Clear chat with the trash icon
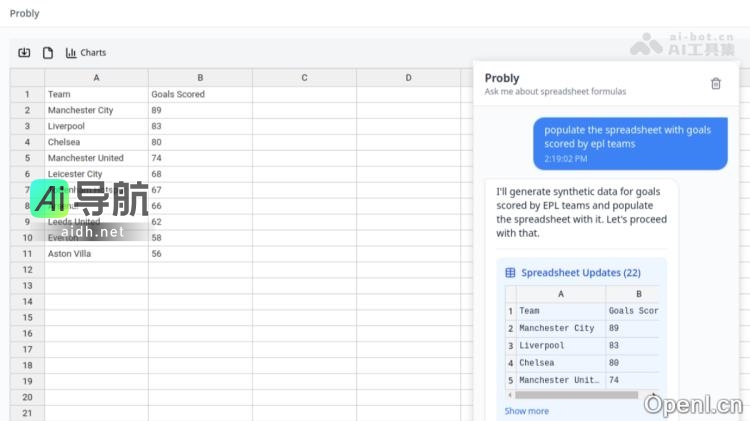The width and height of the screenshot is (750, 421). click(715, 84)
